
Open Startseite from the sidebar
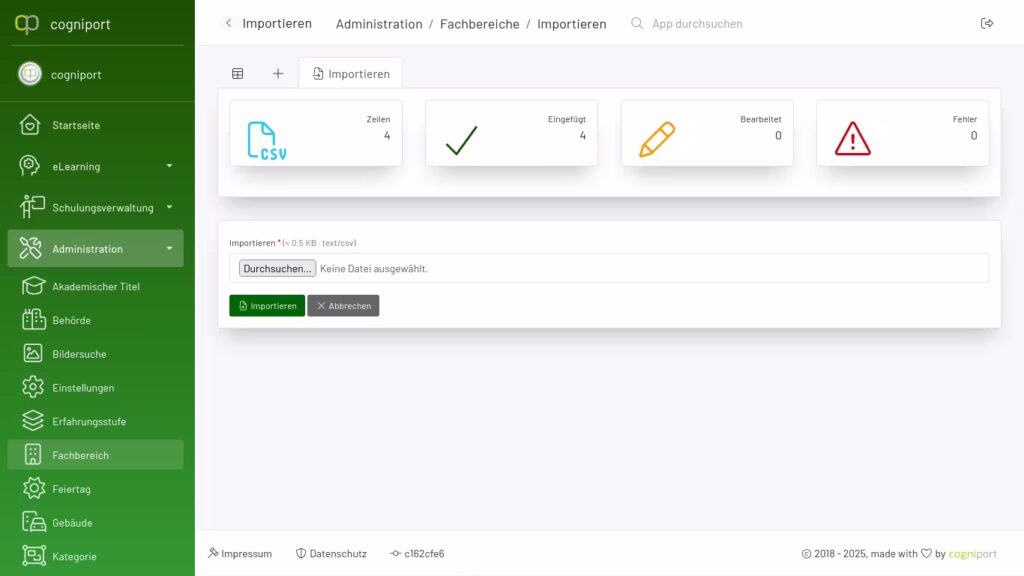point(76,125)
